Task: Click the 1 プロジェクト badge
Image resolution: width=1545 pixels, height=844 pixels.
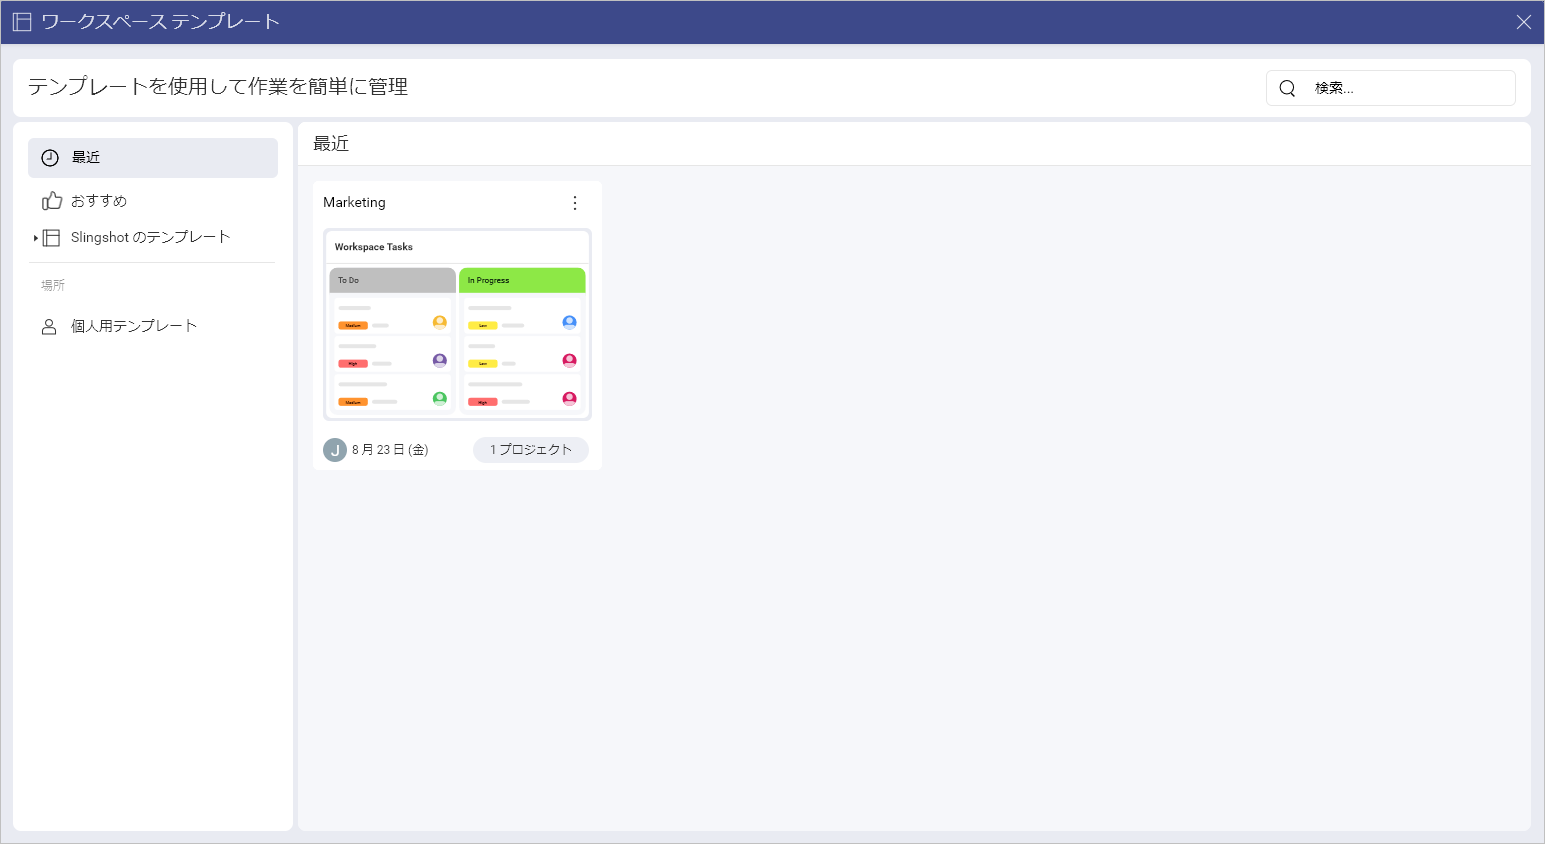Action: point(531,450)
